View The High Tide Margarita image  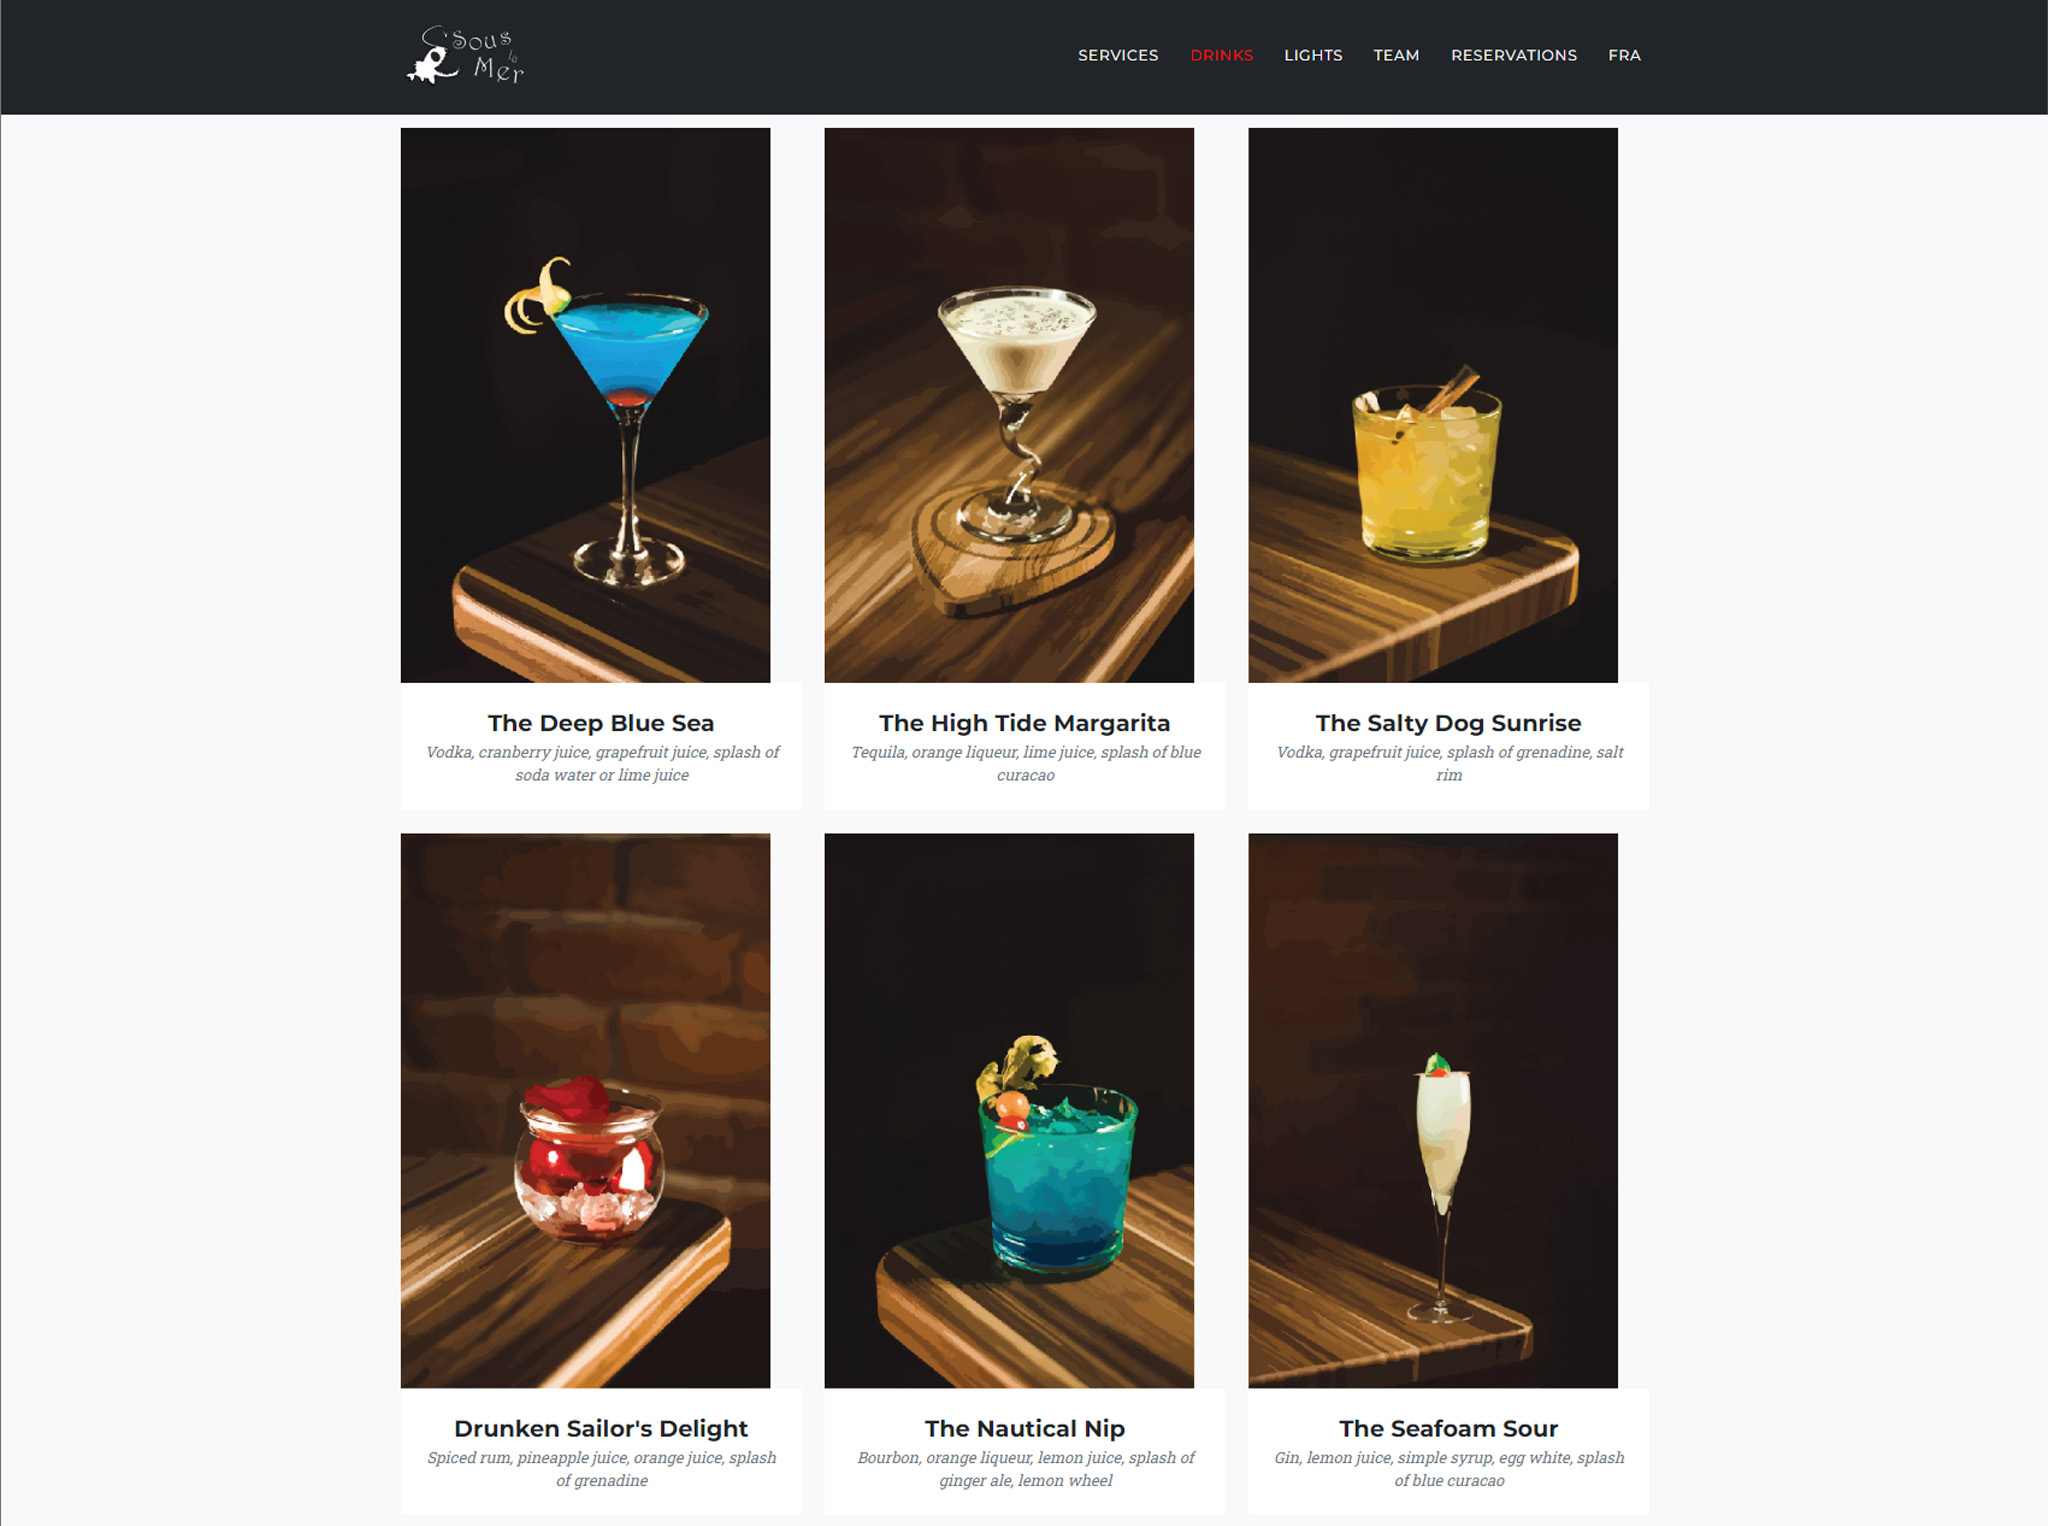click(1009, 405)
